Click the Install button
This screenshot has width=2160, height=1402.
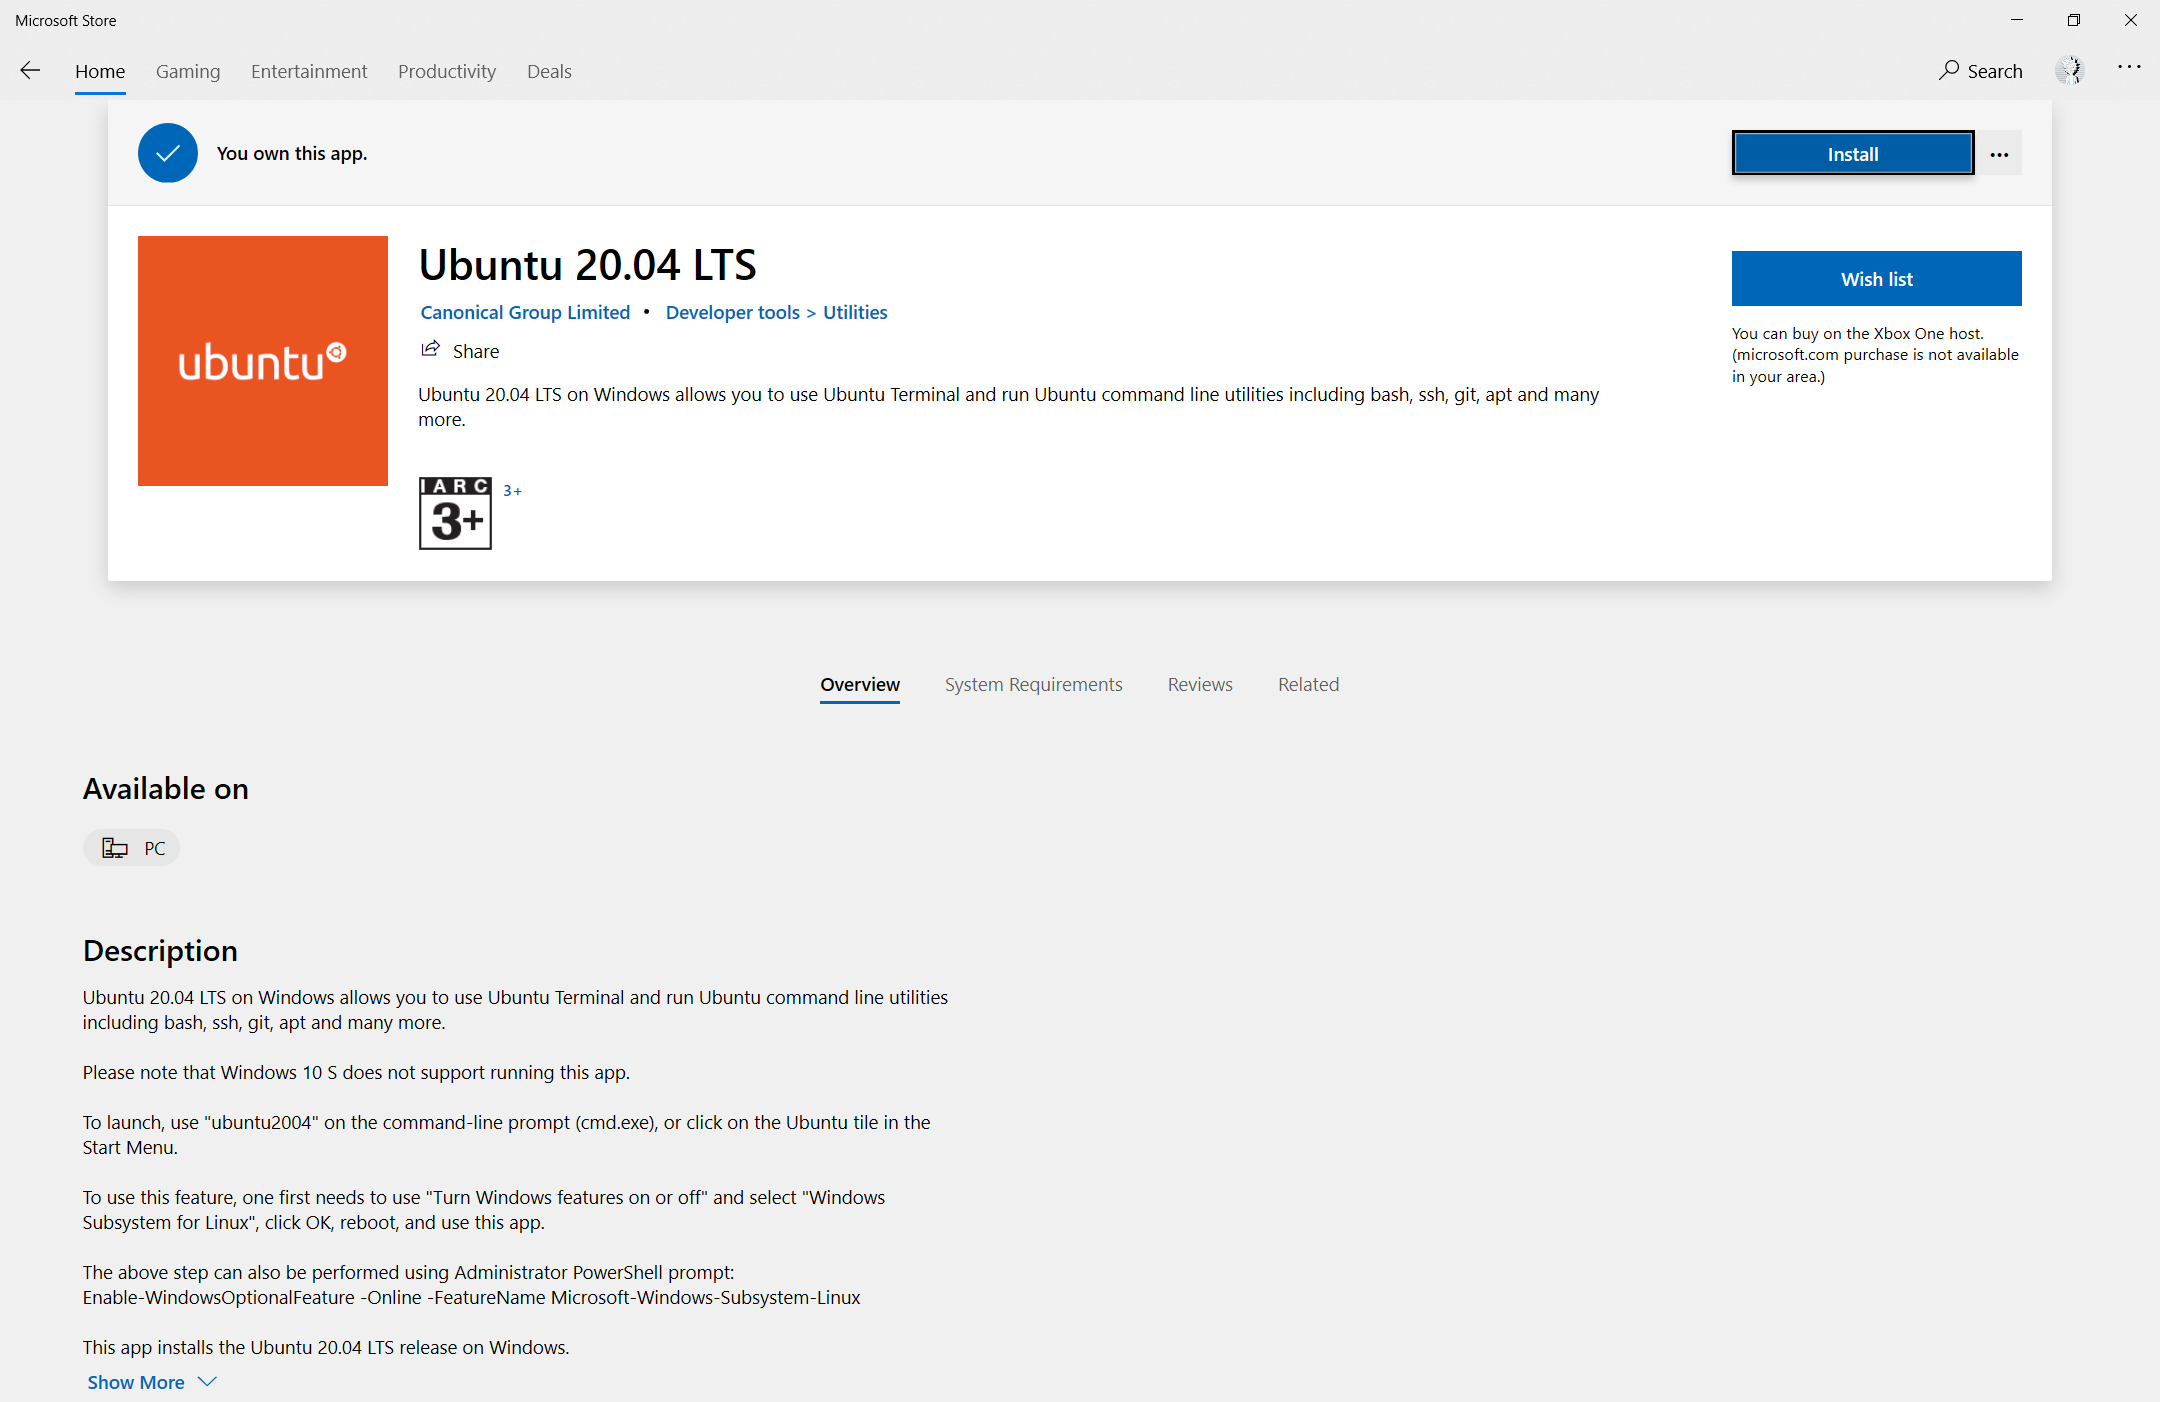click(1853, 154)
